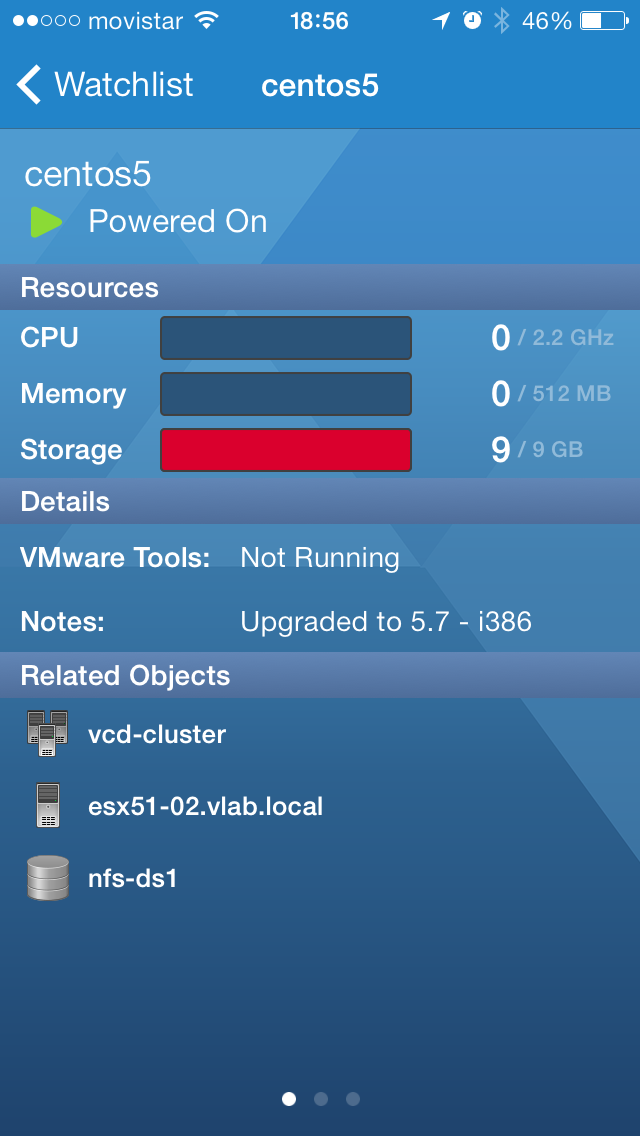Switch to the third page dot
640x1136 pixels.
[353, 1099]
